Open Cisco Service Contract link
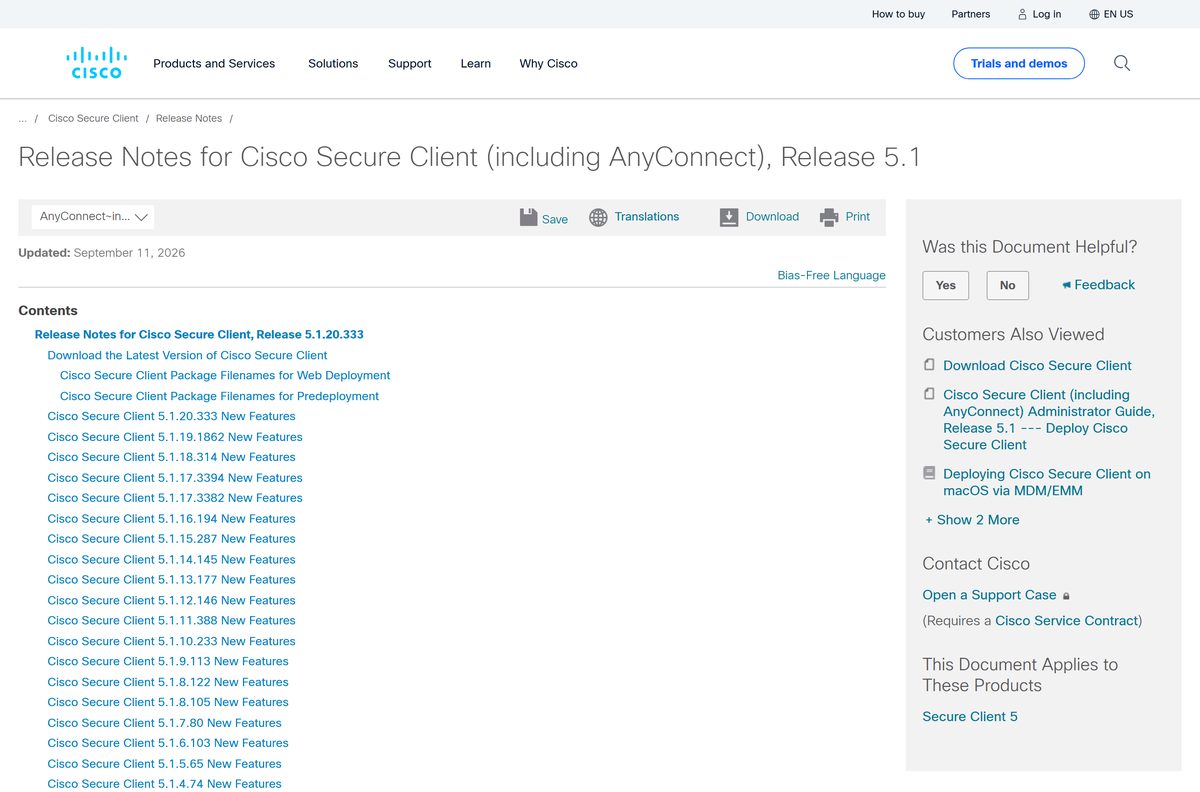Viewport: 1200px width, 792px height. [1066, 621]
